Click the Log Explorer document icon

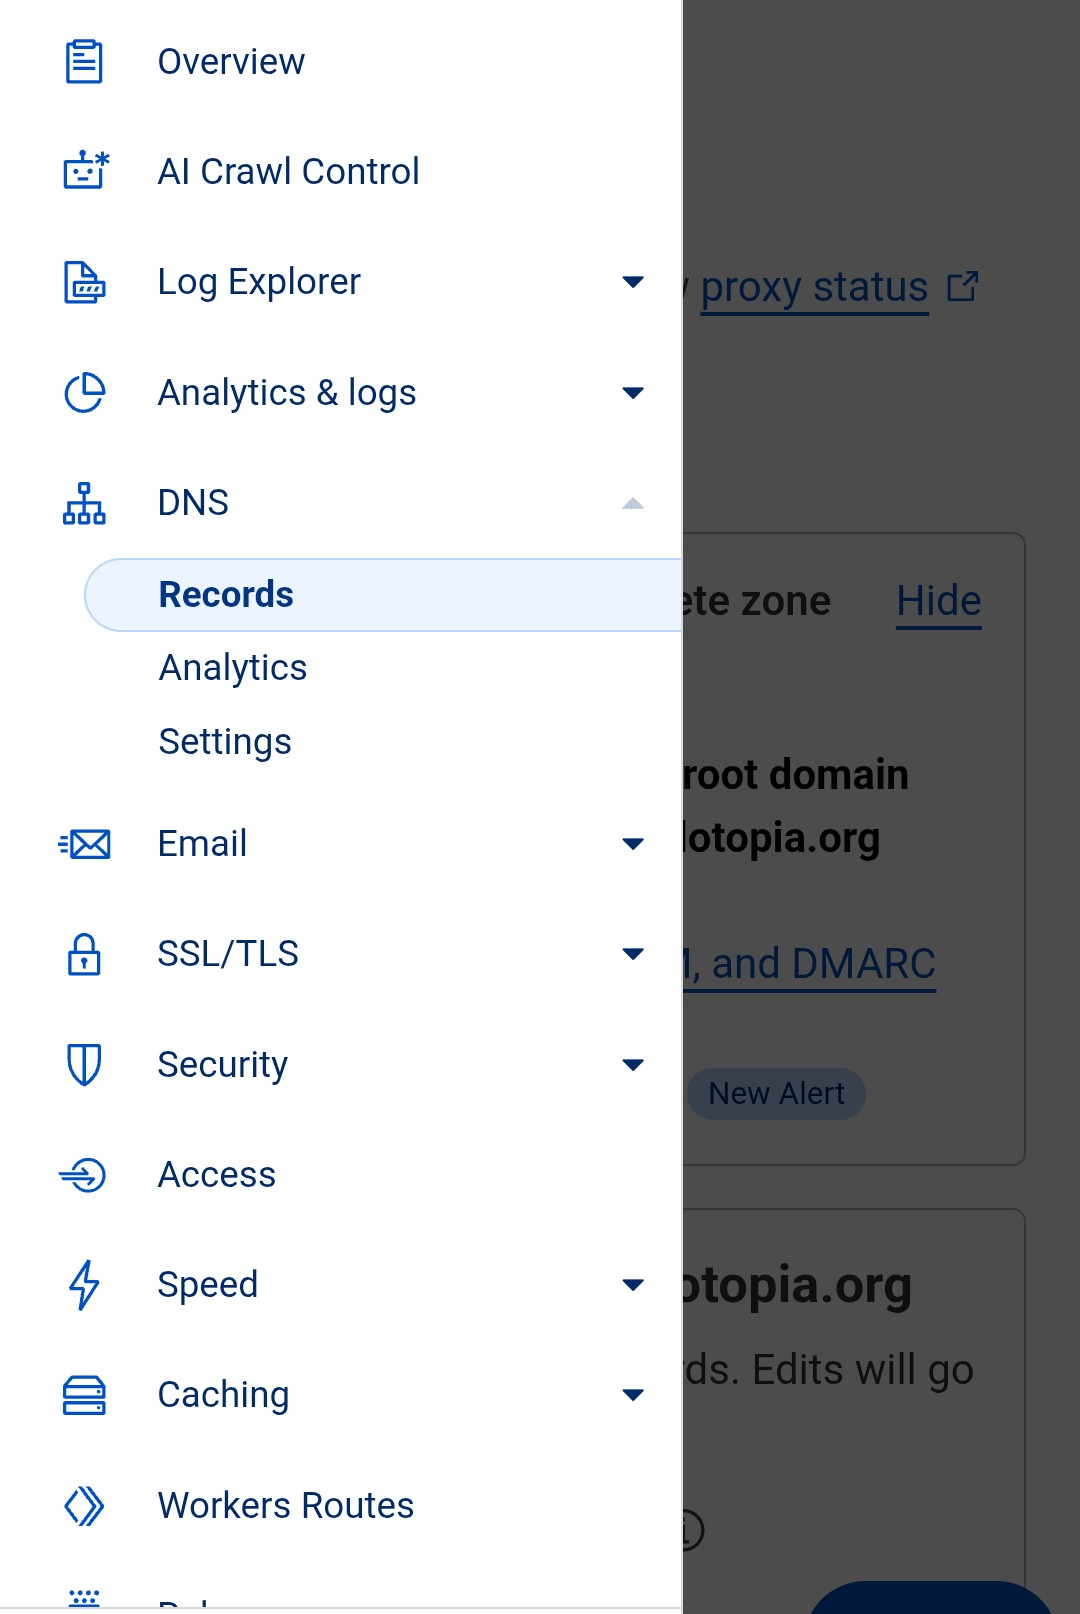click(x=84, y=282)
